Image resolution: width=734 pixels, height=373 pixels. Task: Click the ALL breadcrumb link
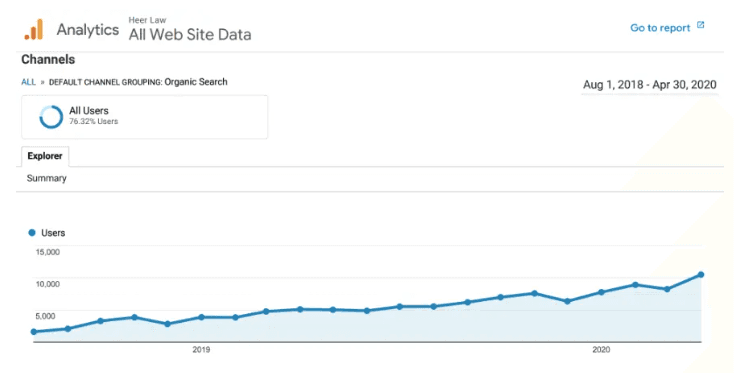(28, 82)
